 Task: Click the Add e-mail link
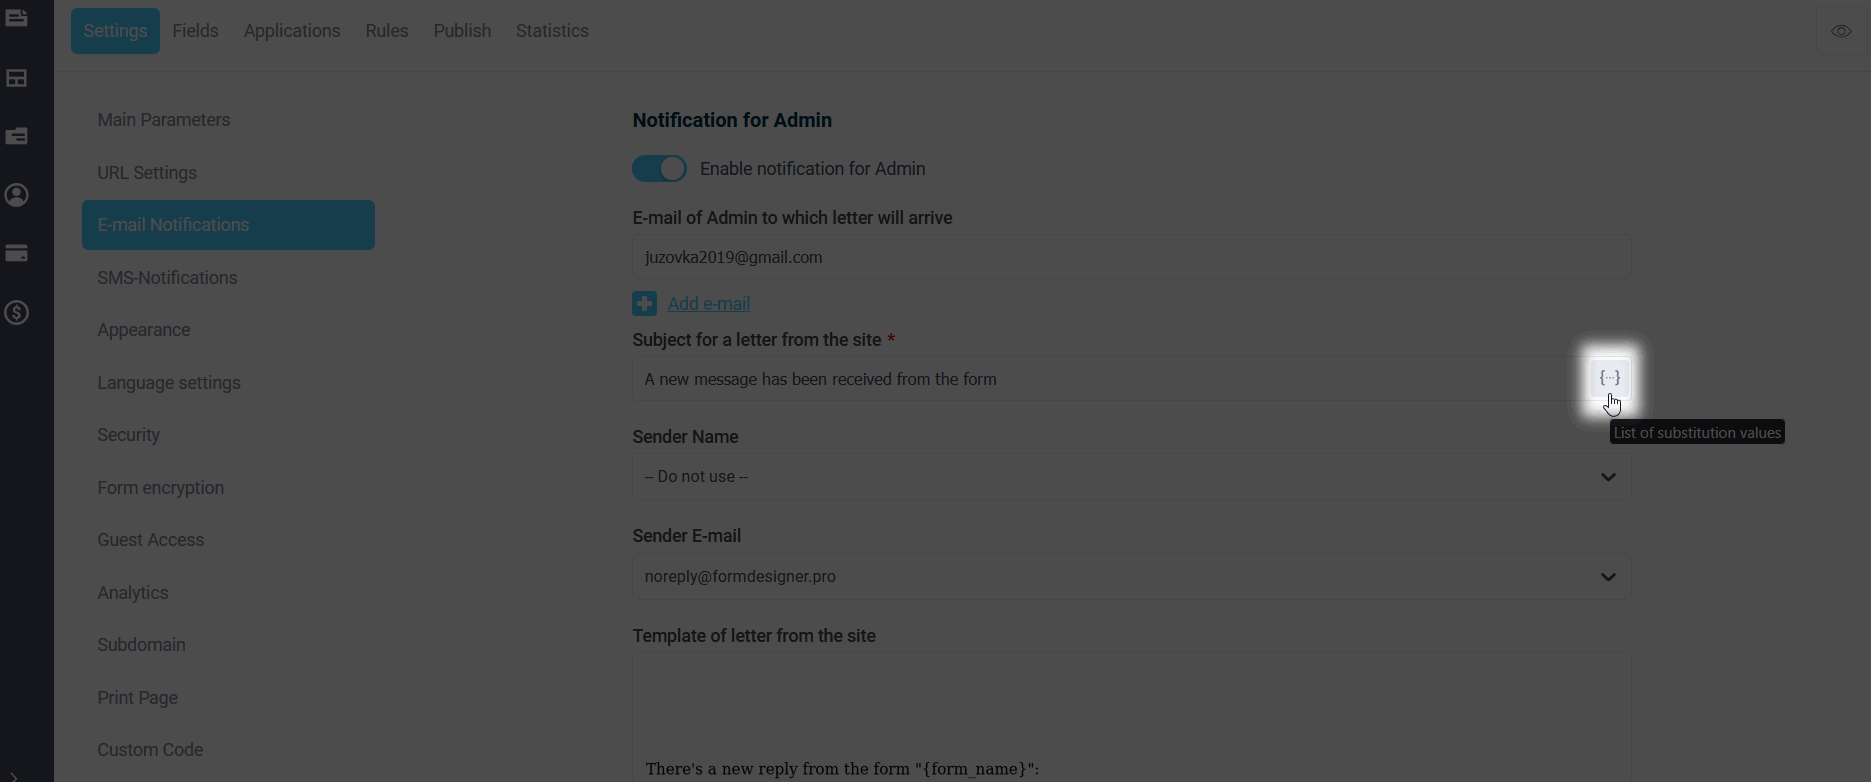click(x=709, y=304)
